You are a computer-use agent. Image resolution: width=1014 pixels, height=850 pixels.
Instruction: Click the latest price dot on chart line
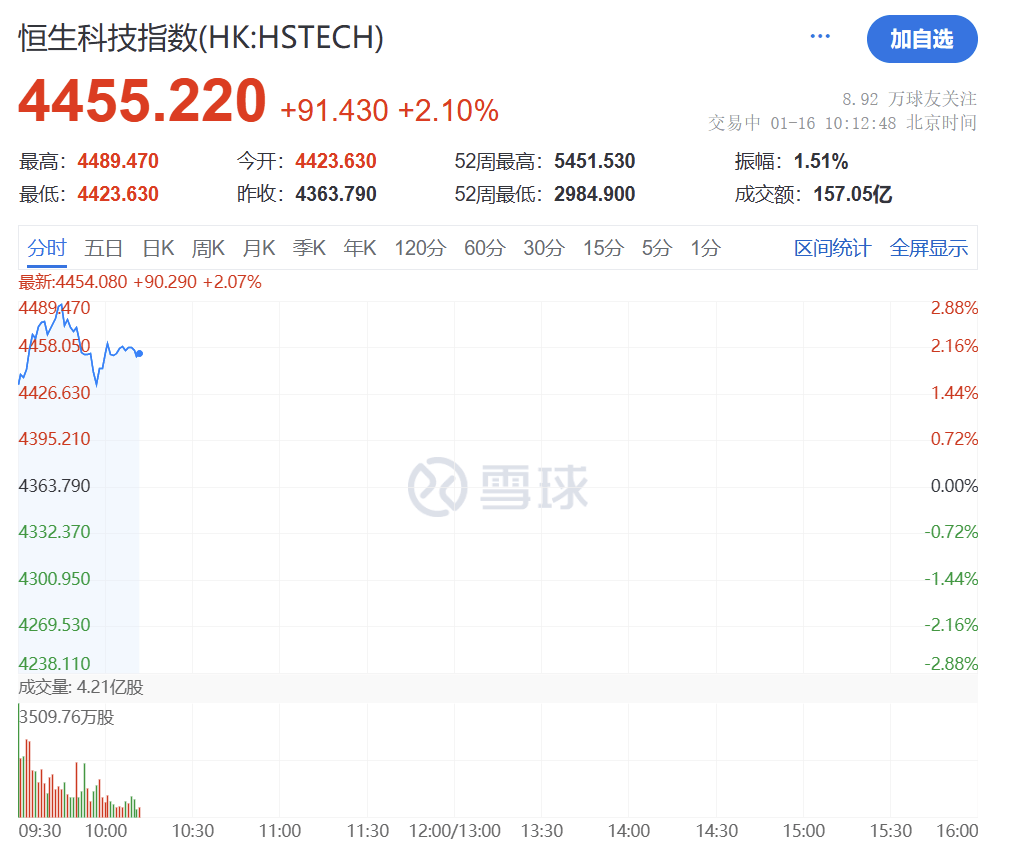[x=139, y=353]
